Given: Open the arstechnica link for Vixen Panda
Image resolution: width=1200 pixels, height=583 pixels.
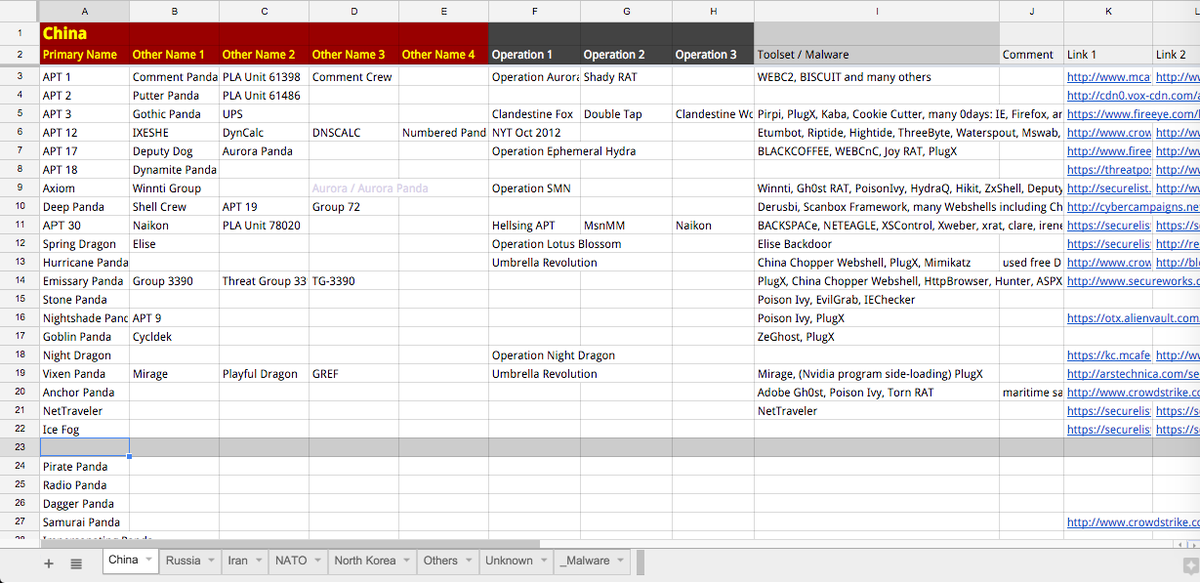Looking at the screenshot, I should [1133, 374].
